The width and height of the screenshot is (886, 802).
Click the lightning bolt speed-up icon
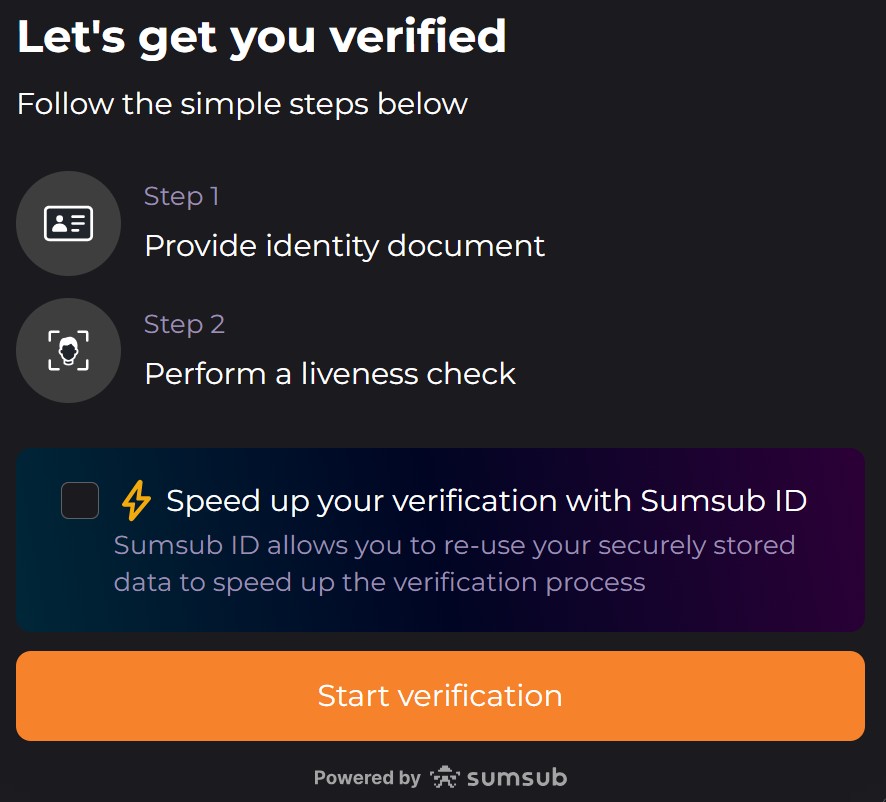point(137,500)
